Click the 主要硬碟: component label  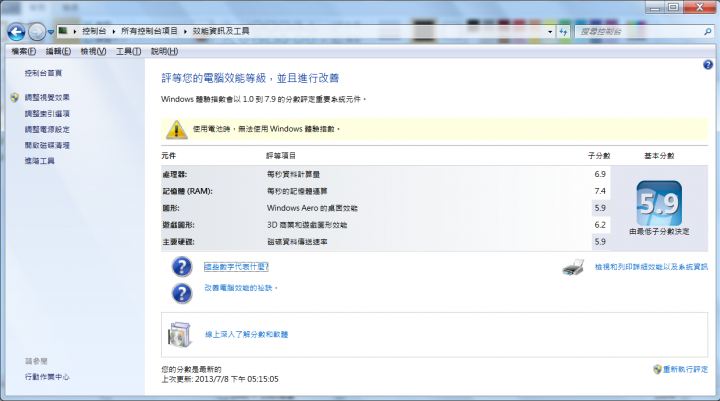click(x=178, y=242)
